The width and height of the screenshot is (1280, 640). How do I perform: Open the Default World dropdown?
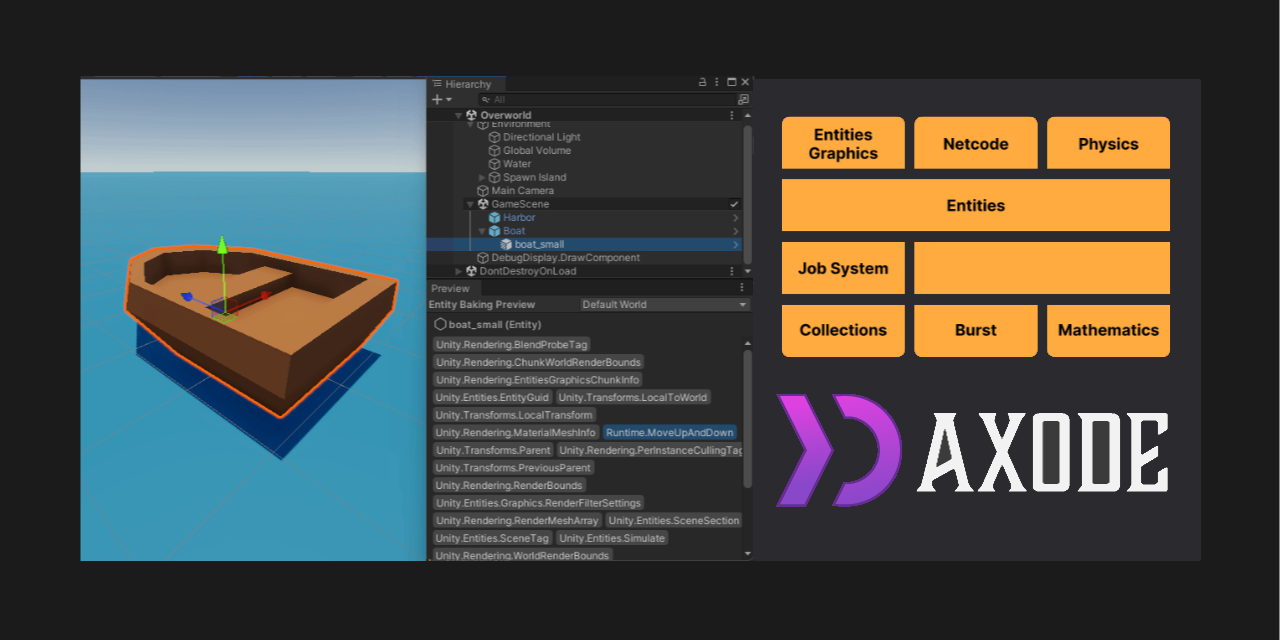tap(662, 304)
